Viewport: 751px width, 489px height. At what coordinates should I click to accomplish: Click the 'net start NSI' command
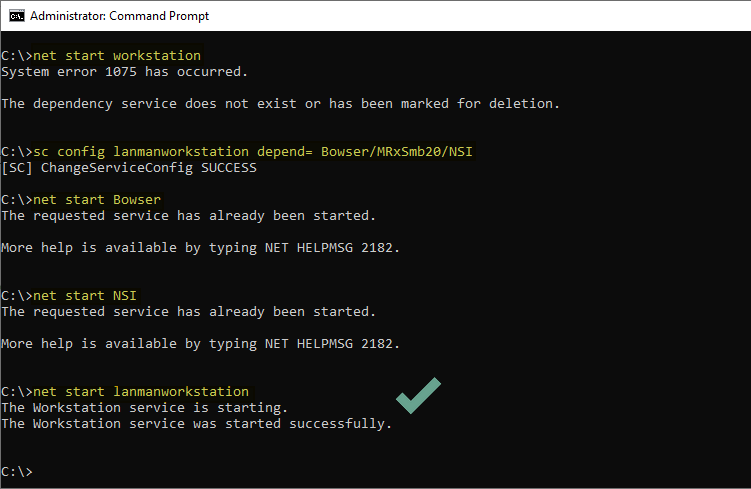point(85,296)
